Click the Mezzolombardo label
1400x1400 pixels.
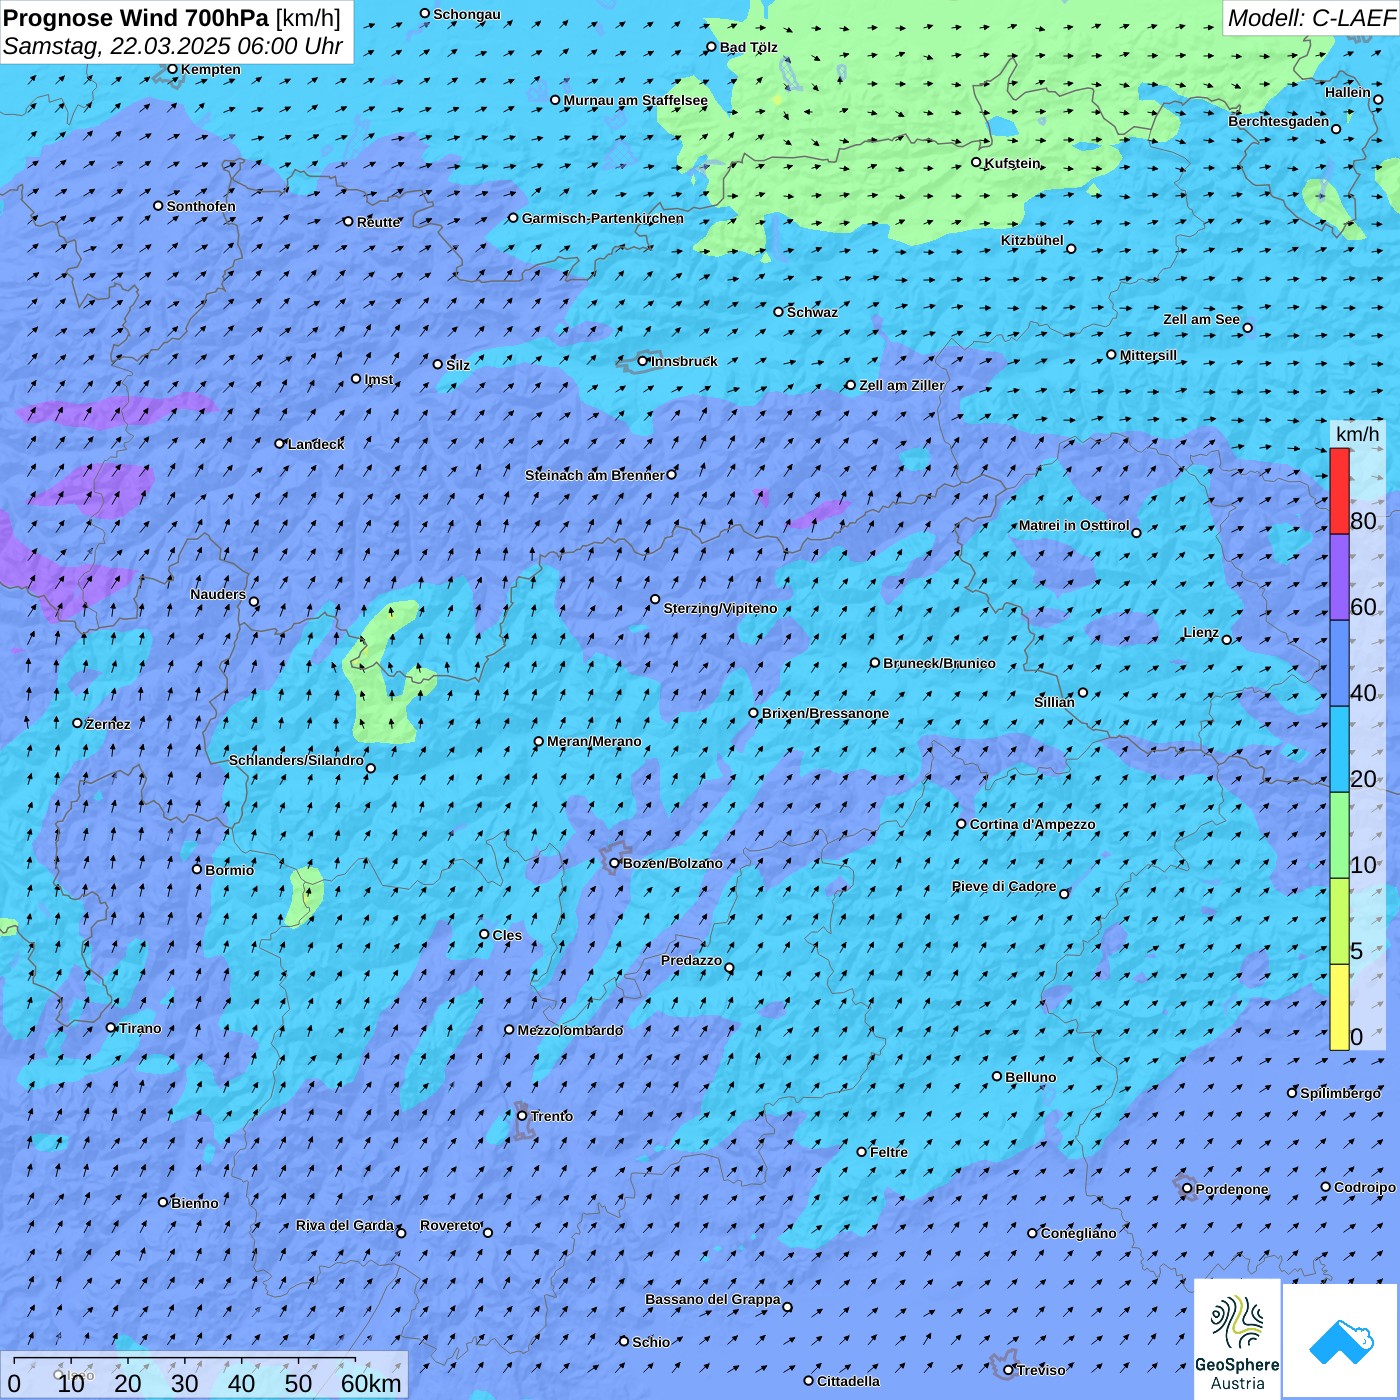coord(570,1030)
